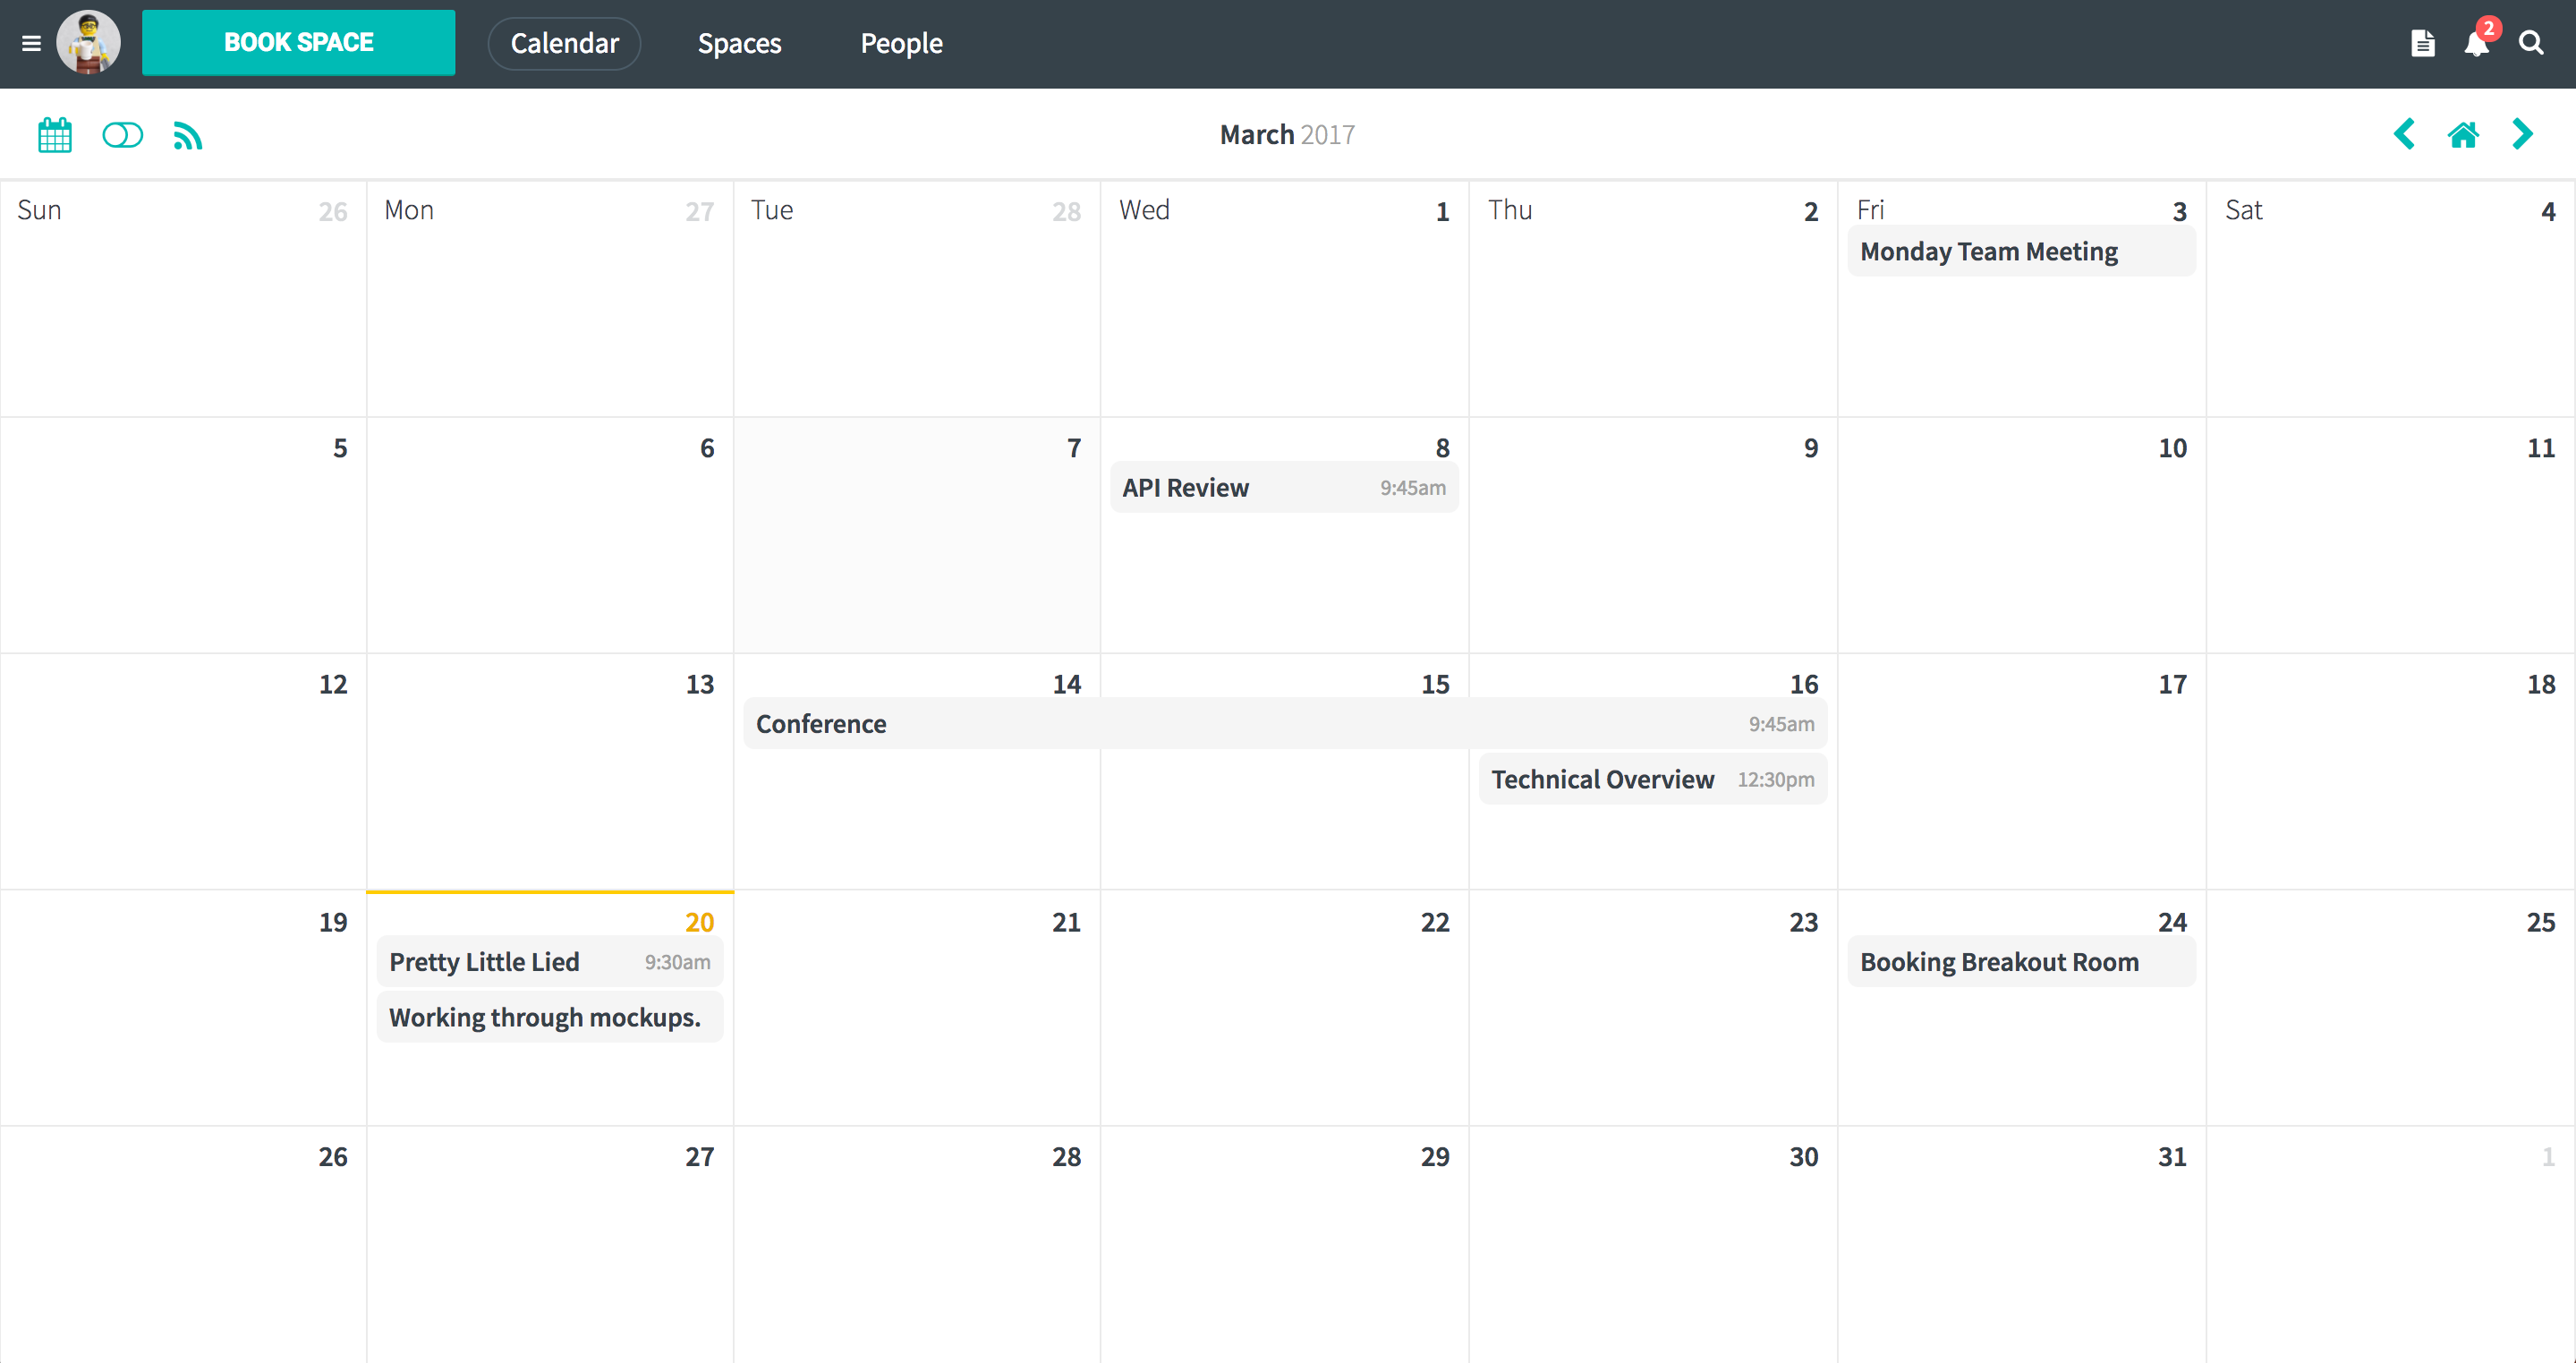Click the BOOK SPACE button
Screen dimensions: 2576x1363
298,43
